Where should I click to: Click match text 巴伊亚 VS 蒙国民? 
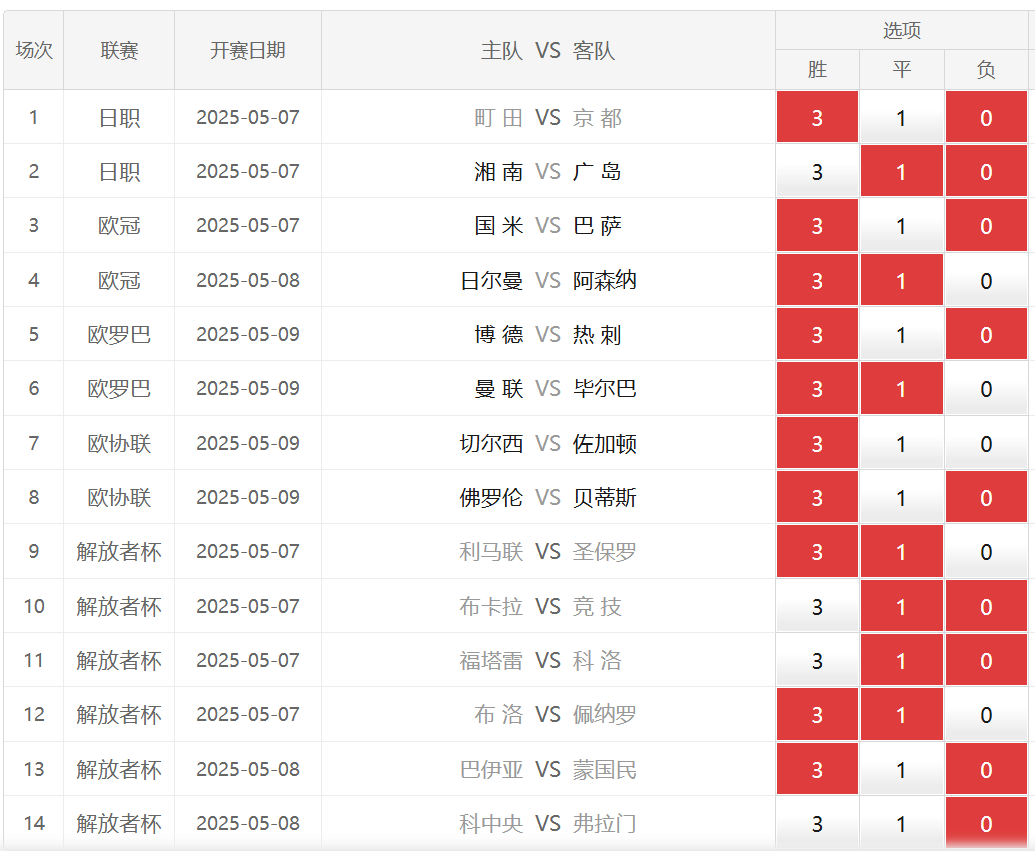(548, 770)
